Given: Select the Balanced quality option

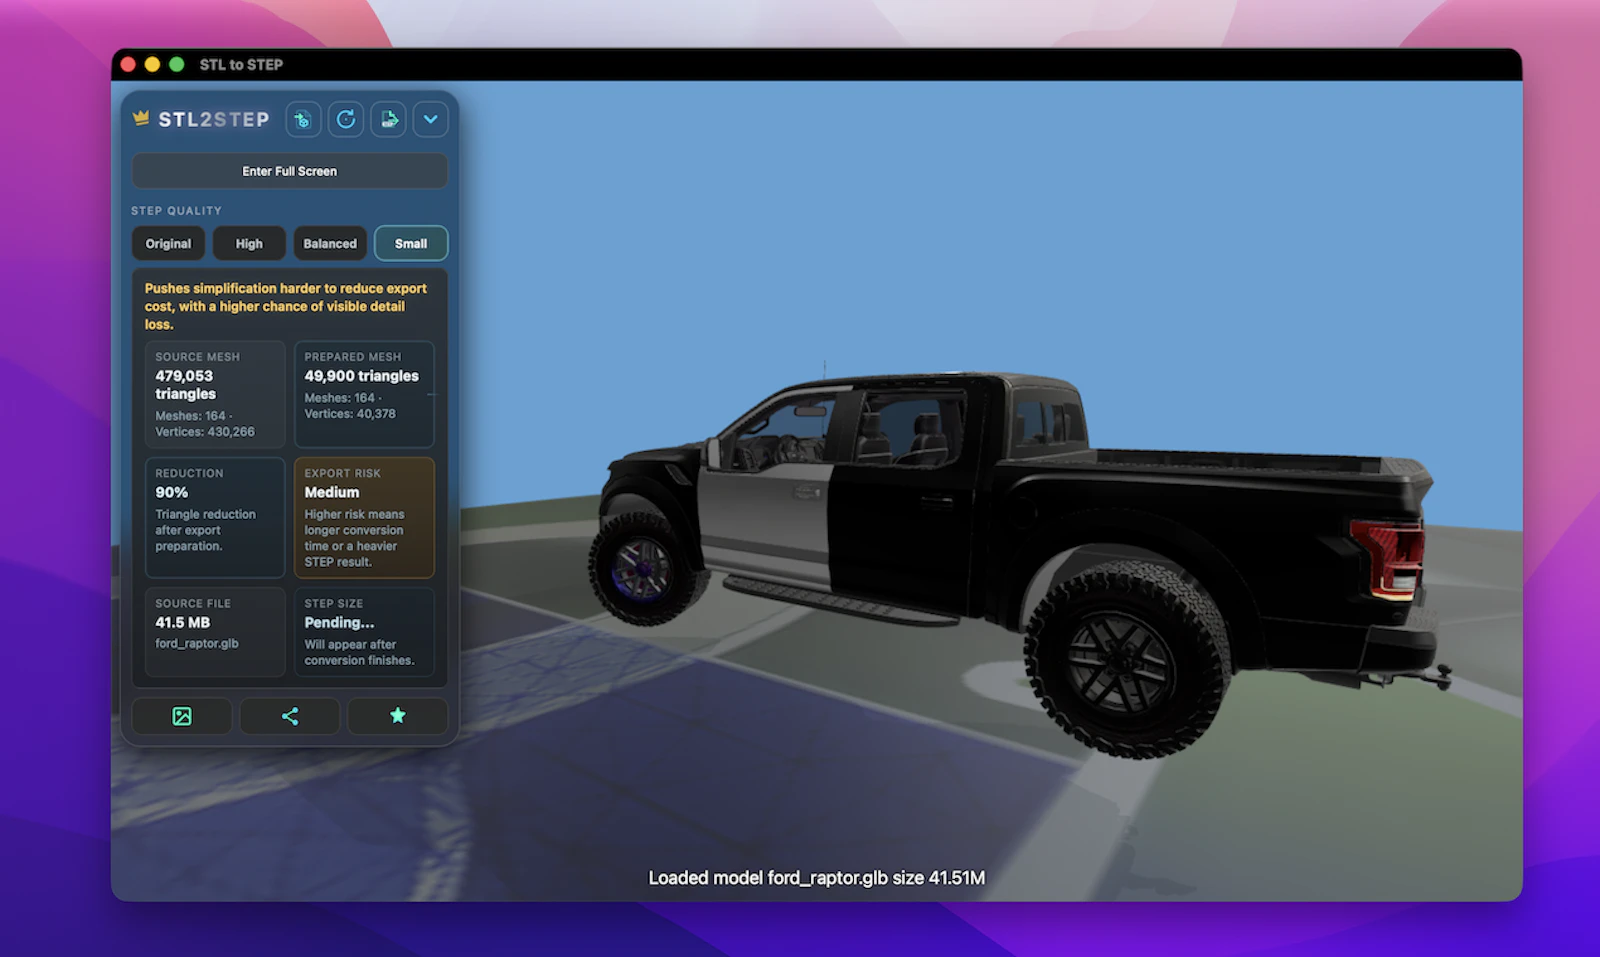Looking at the screenshot, I should tap(330, 243).
